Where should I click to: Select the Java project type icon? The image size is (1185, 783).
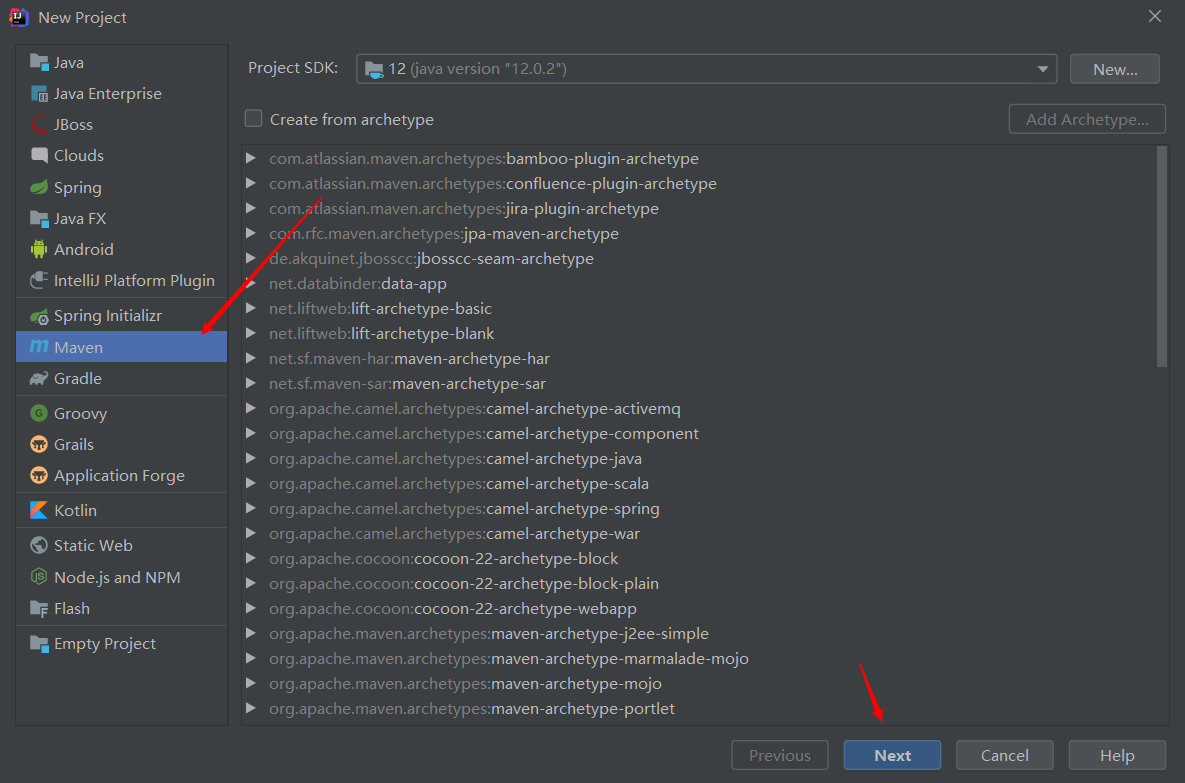pos(39,62)
